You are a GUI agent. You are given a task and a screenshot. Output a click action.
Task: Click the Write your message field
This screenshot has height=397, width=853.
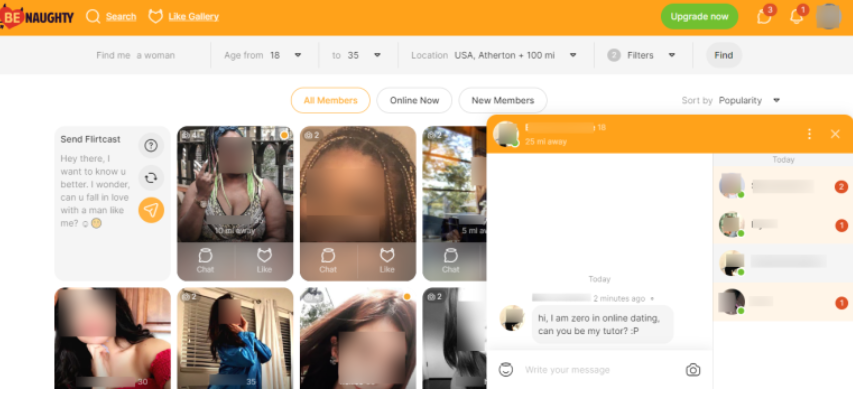click(x=598, y=370)
